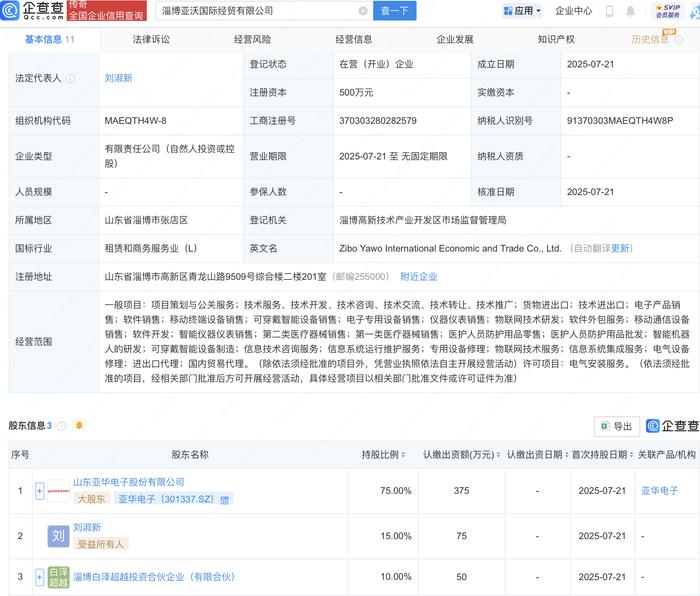Open 山东亚华电子股份有限公司 shareholder link
700x596 pixels.
[129, 482]
